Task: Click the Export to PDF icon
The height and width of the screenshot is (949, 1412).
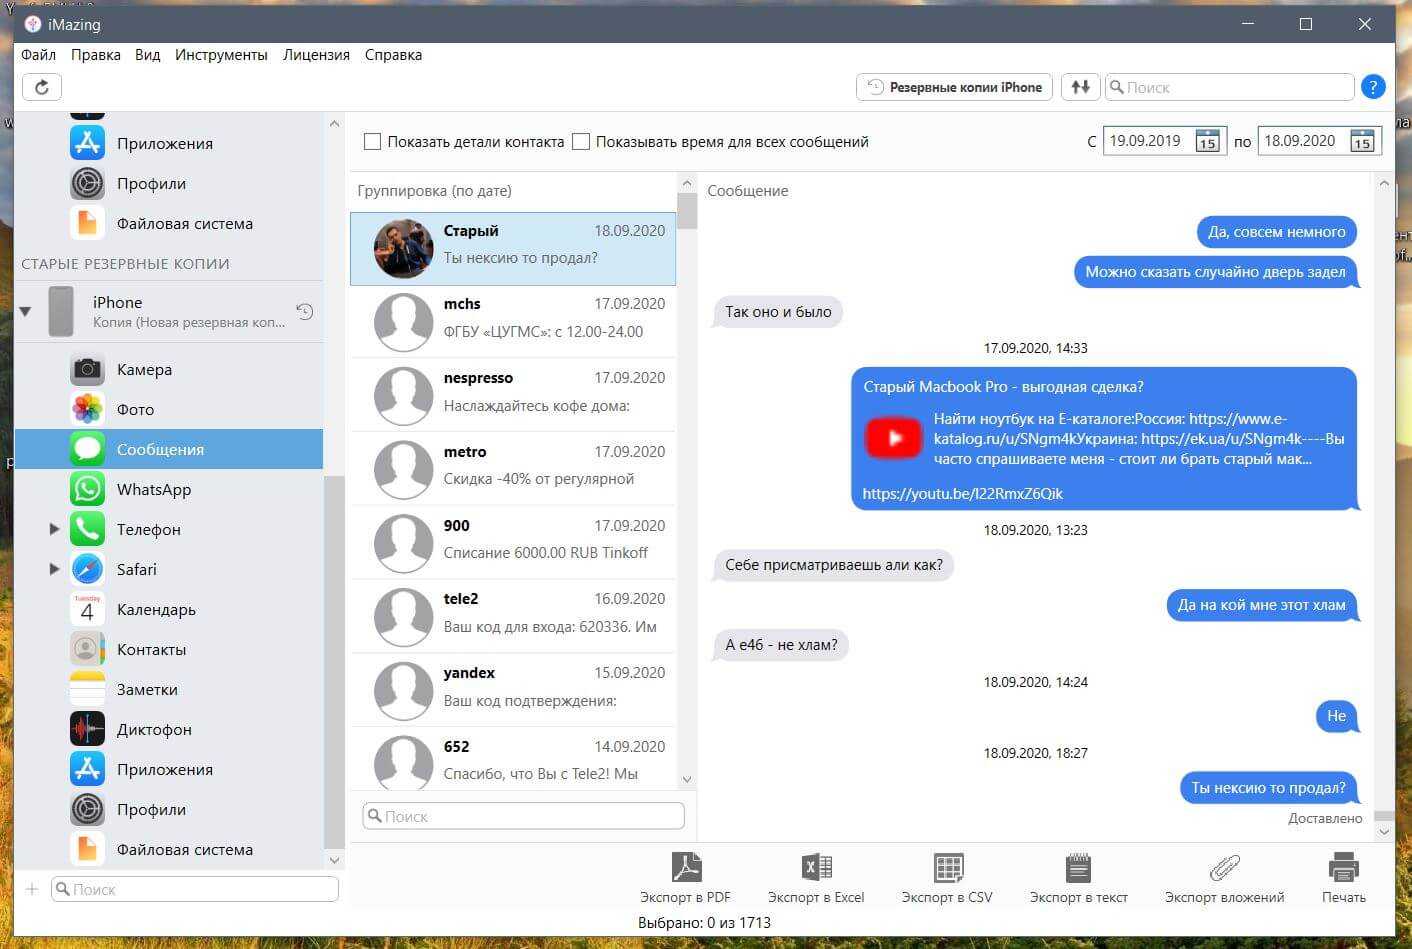Action: pyautogui.click(x=686, y=867)
